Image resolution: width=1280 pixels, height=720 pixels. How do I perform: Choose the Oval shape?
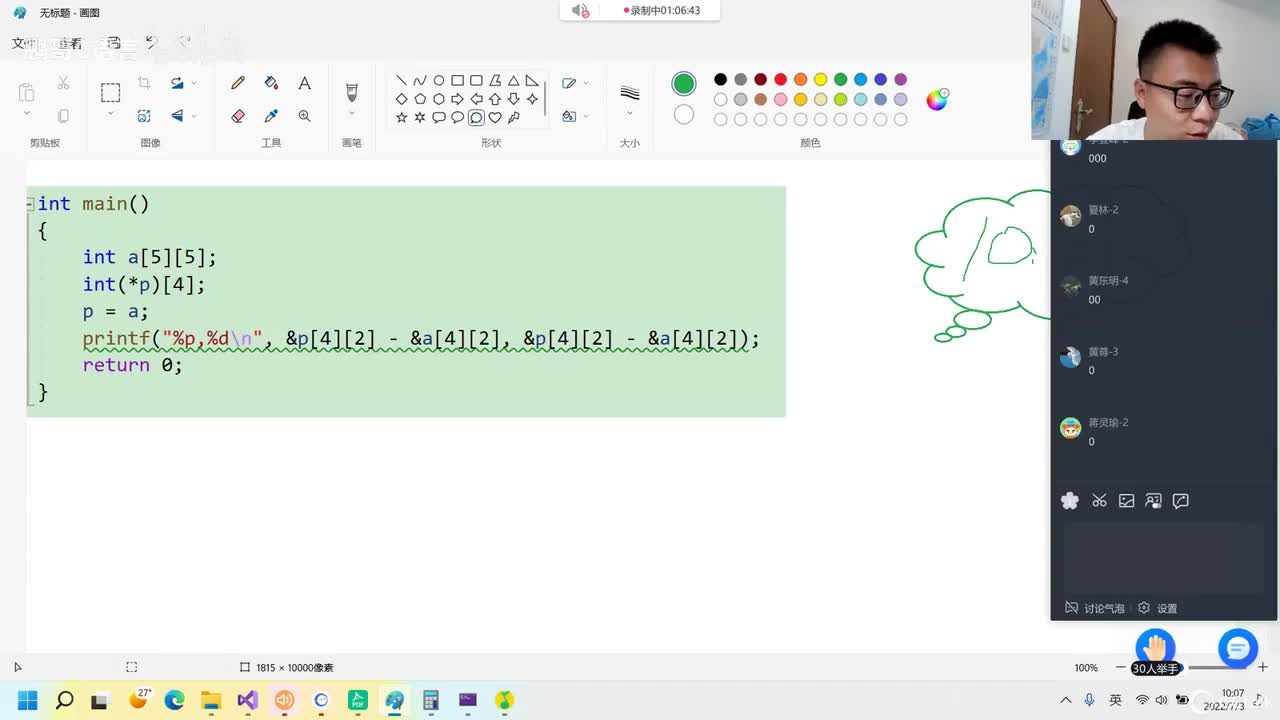(438, 81)
